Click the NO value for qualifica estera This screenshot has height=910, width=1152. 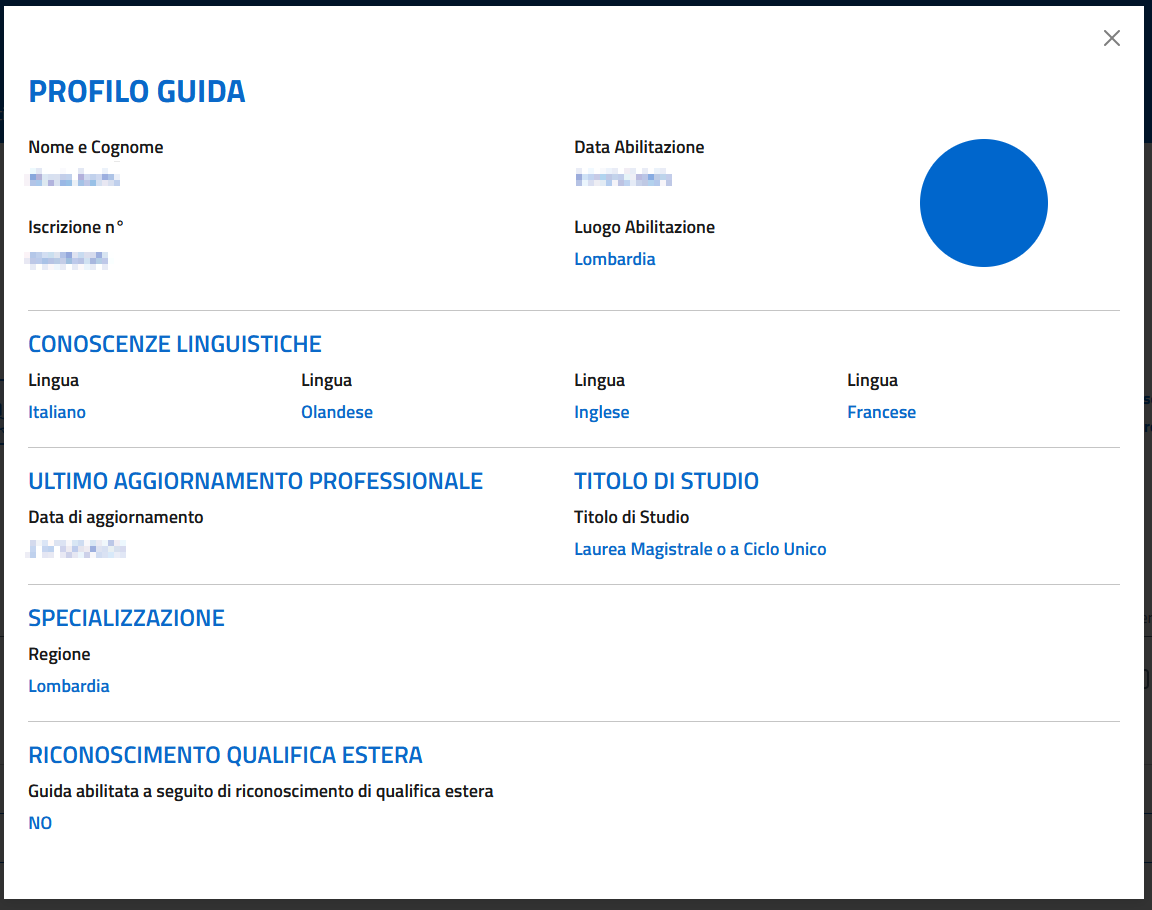[40, 823]
